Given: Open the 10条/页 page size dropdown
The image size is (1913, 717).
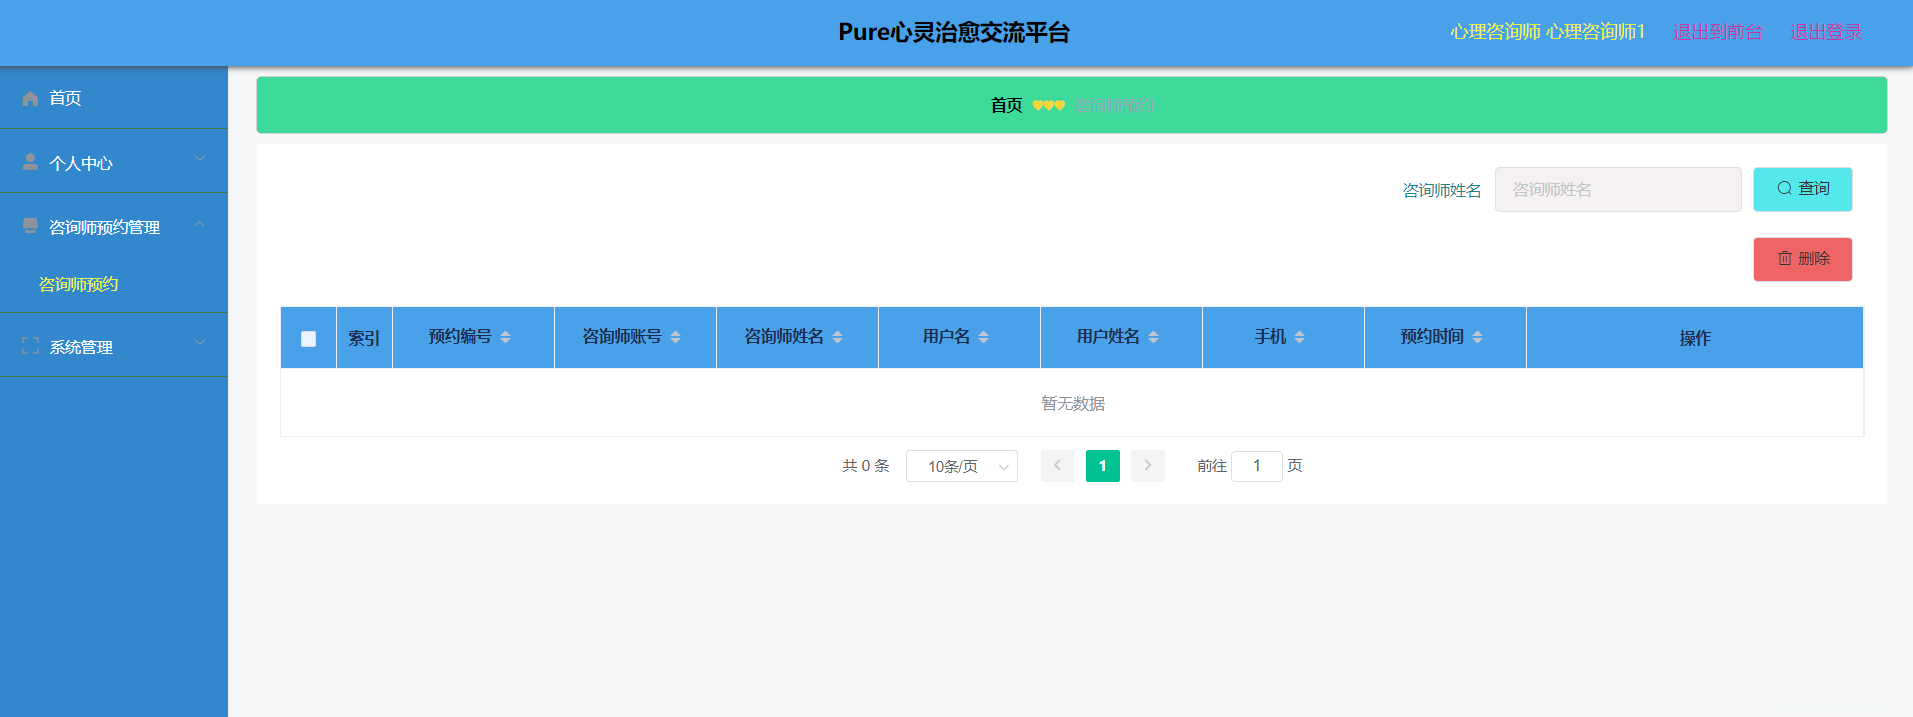Looking at the screenshot, I should point(962,466).
